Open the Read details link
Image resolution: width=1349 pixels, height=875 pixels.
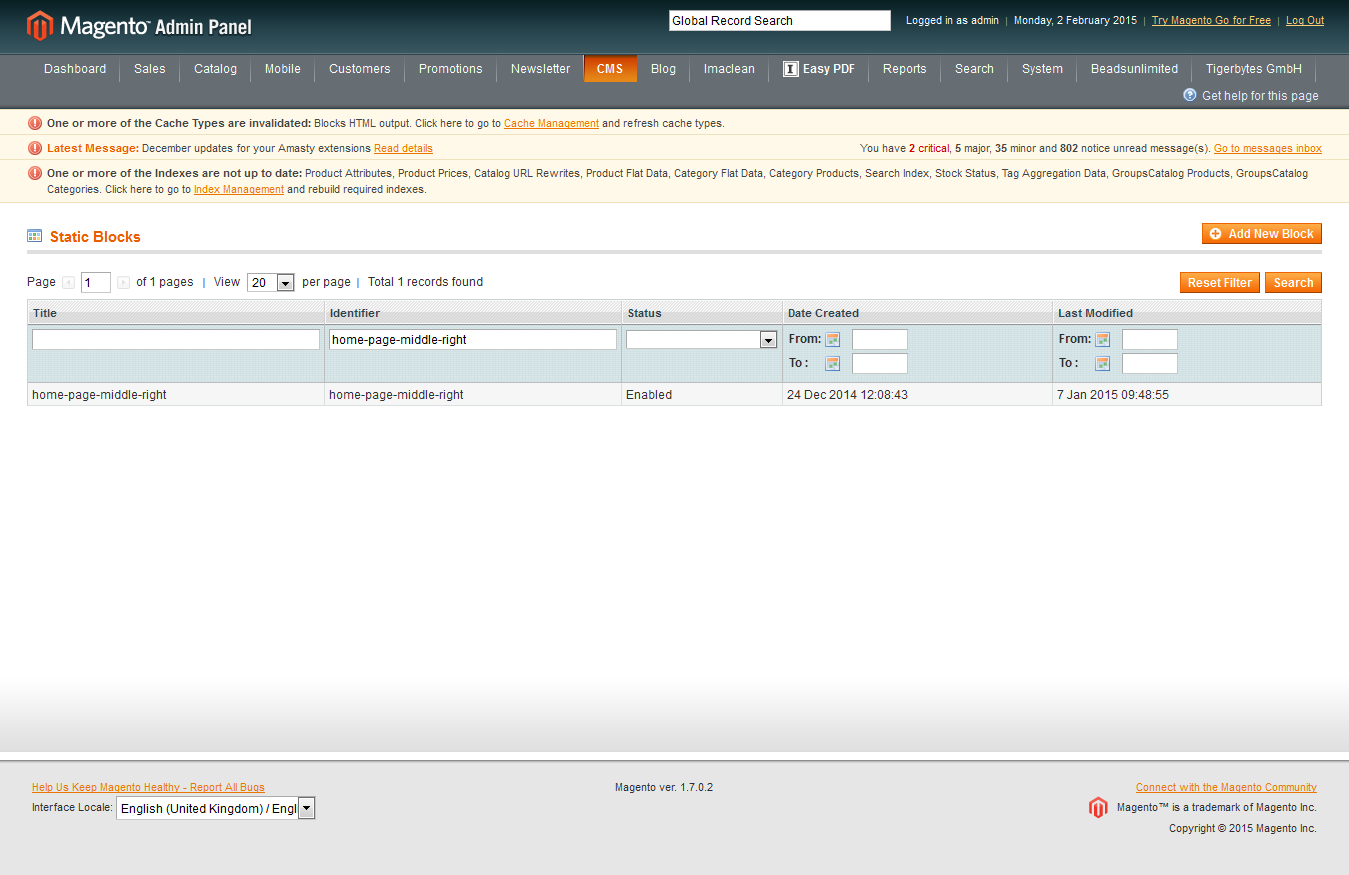[403, 149]
